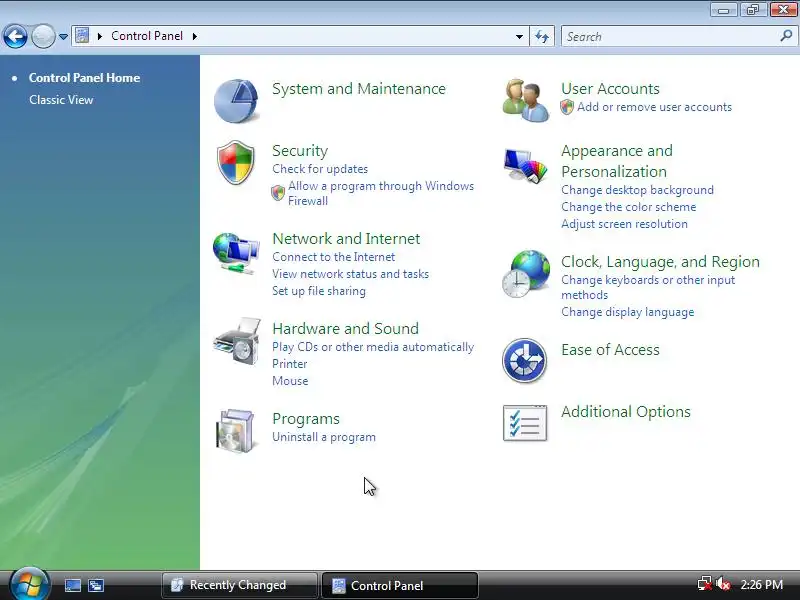This screenshot has width=800, height=600.
Task: Open the Ease of Access heading
Action: (x=610, y=350)
